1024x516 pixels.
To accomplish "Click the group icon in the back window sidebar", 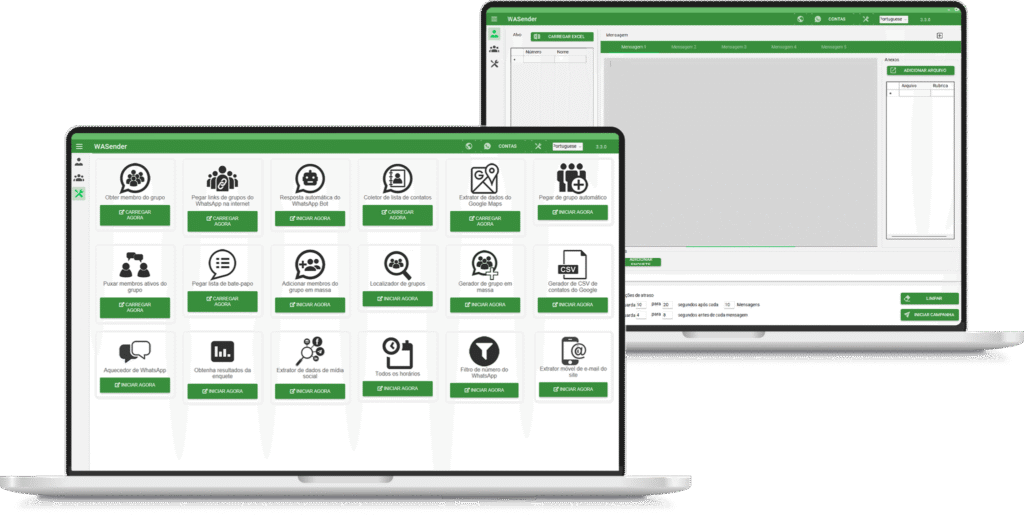I will [494, 48].
